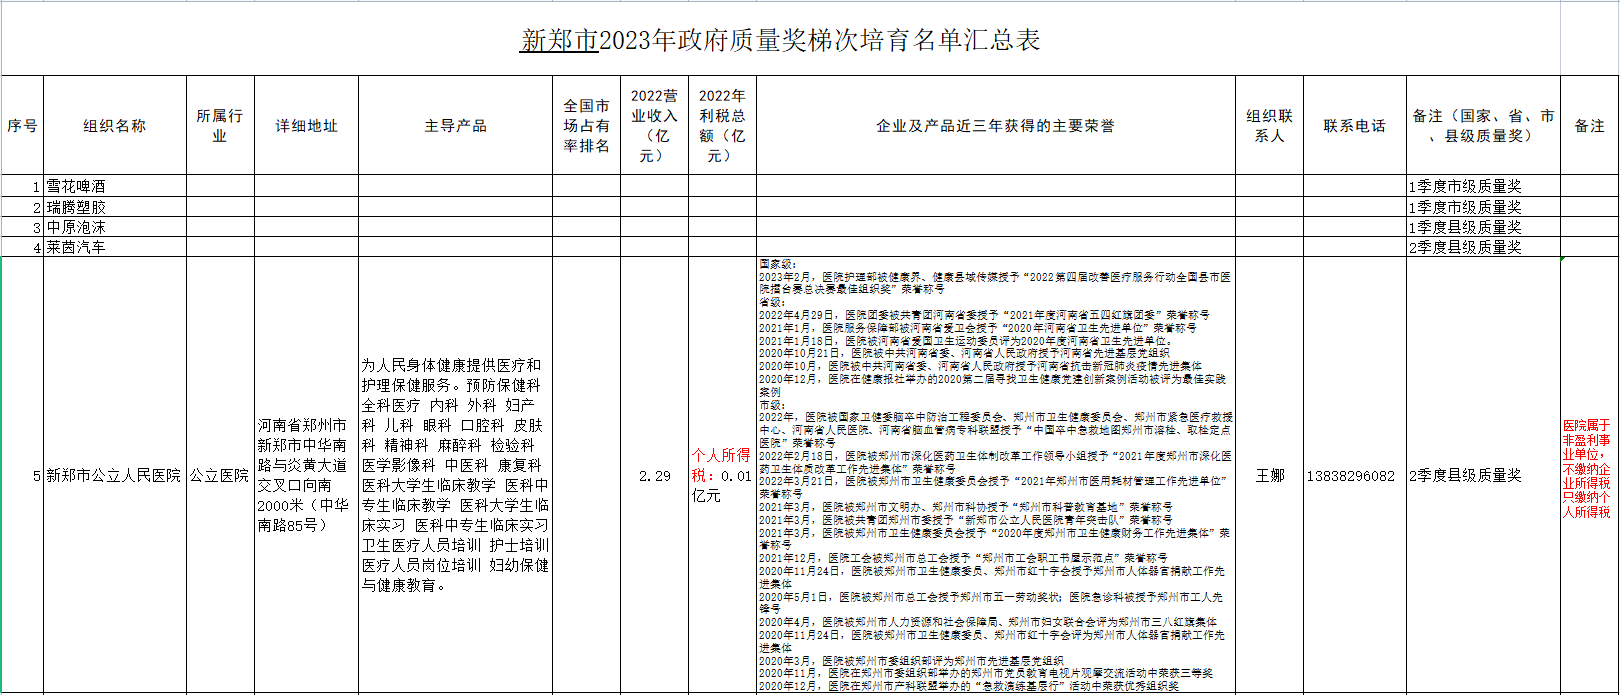The height and width of the screenshot is (695, 1620).
Task: Select the last column's plain 备注 header
Action: click(x=1589, y=126)
